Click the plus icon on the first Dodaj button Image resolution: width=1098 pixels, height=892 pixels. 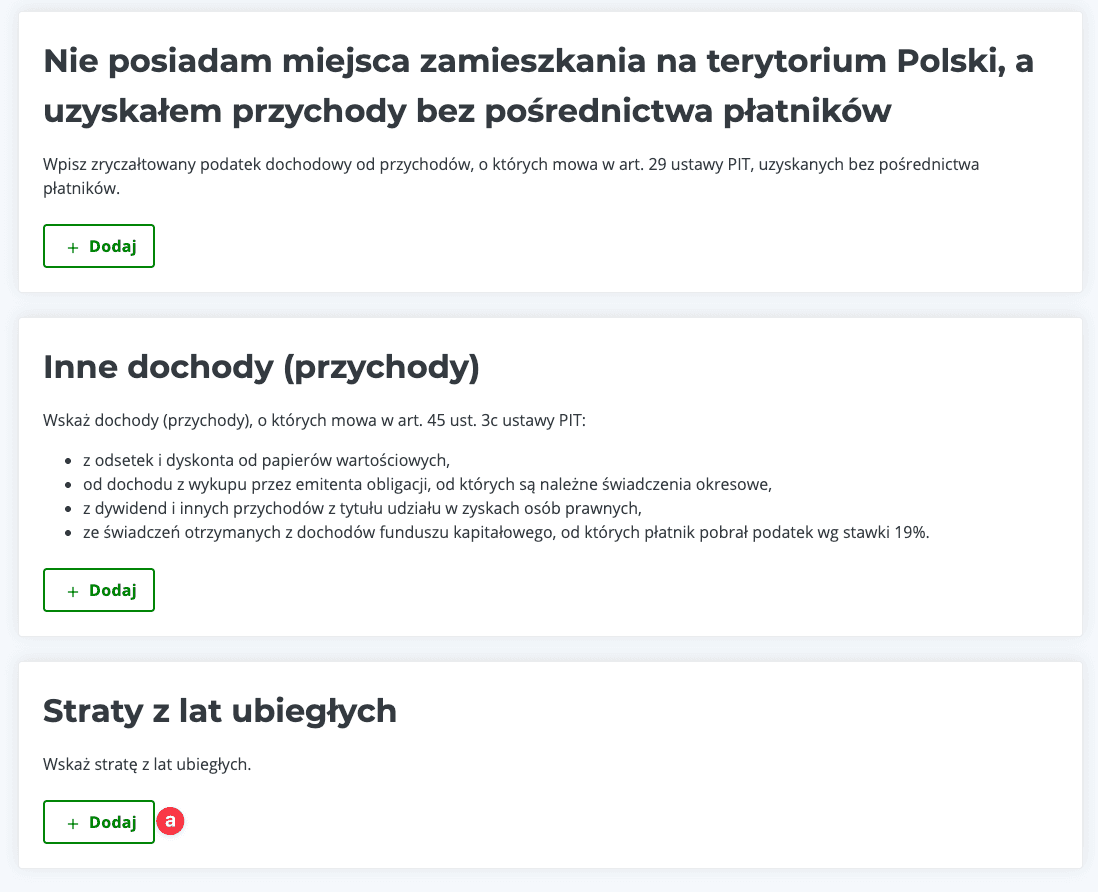[x=71, y=245]
